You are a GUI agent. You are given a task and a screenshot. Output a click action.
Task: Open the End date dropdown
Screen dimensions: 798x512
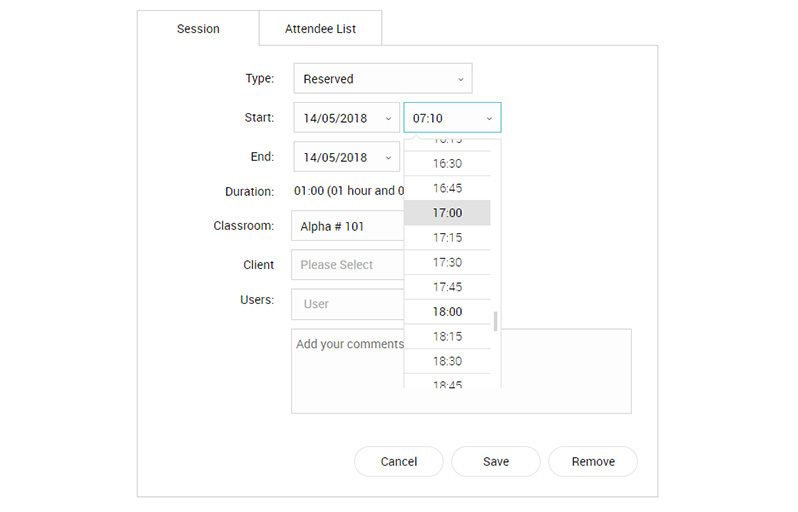[347, 157]
